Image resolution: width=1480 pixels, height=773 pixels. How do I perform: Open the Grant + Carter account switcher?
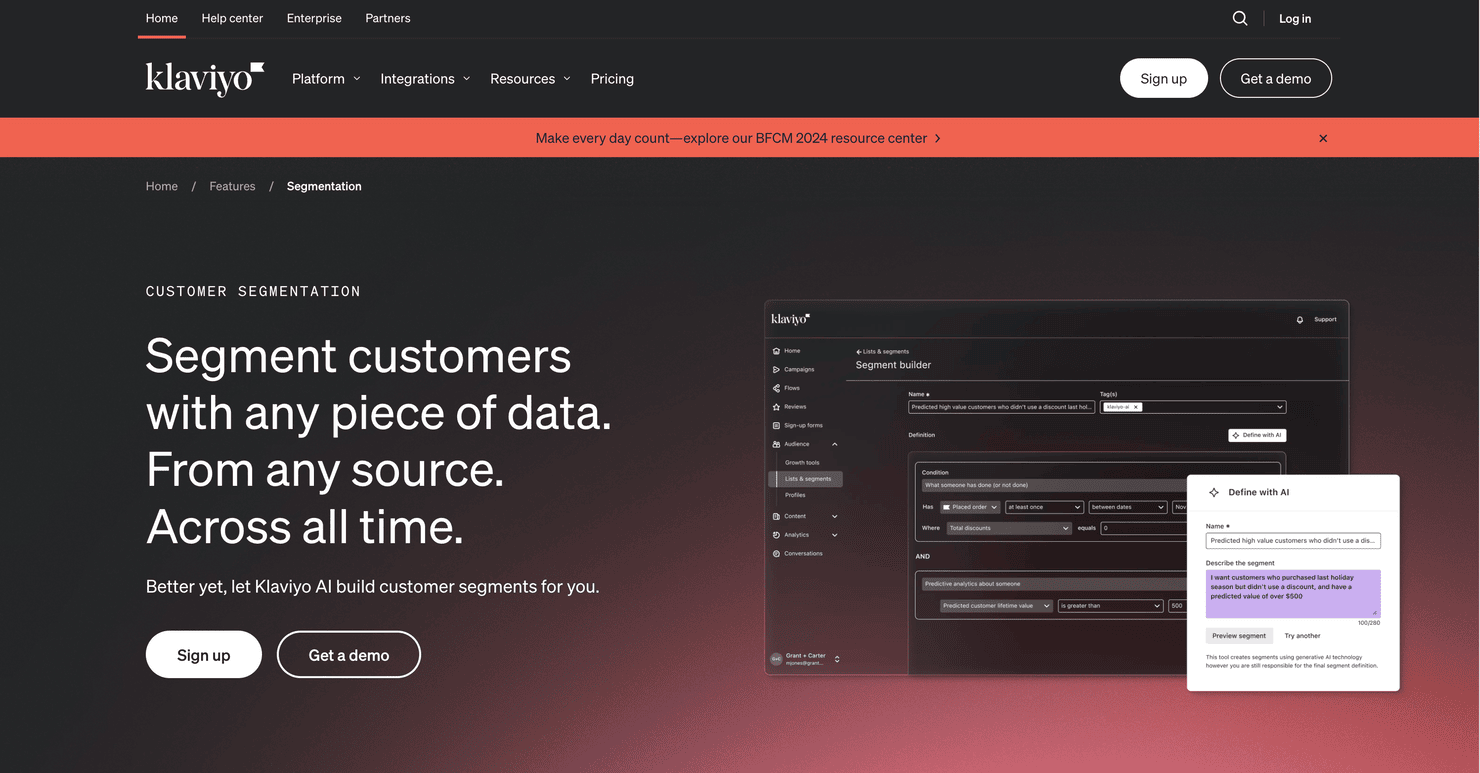[837, 659]
